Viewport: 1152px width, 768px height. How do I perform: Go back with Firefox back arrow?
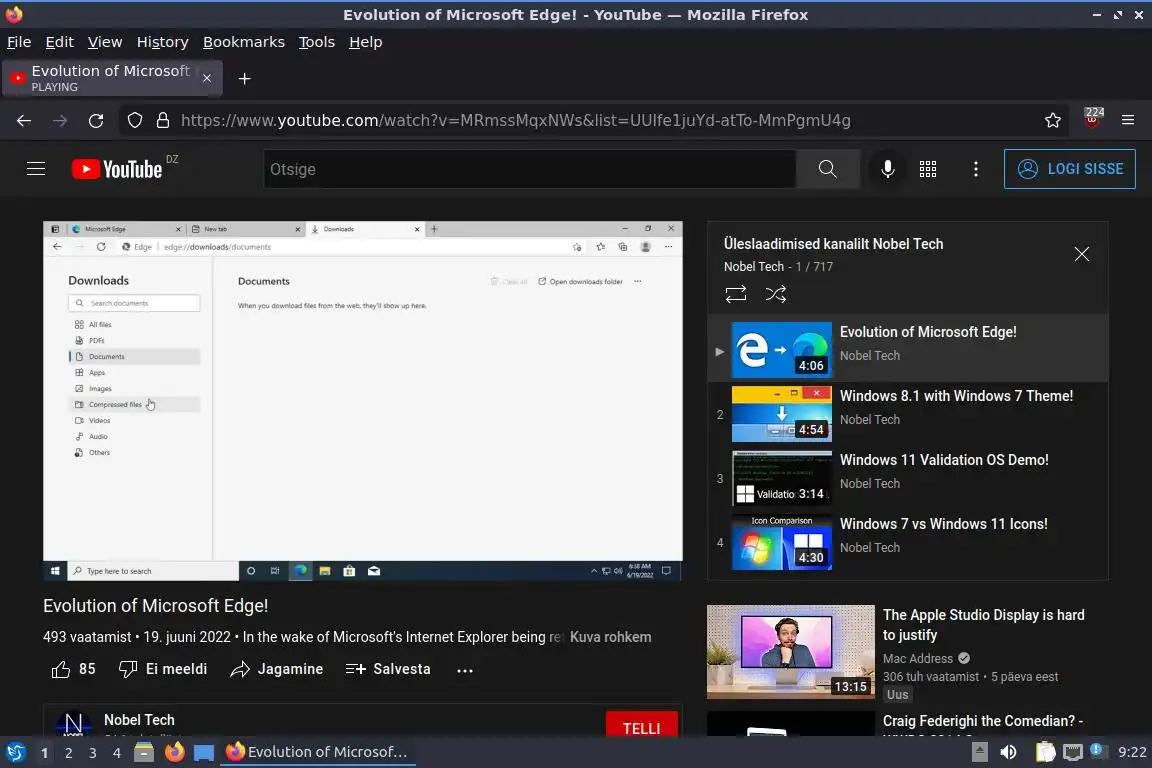(24, 121)
